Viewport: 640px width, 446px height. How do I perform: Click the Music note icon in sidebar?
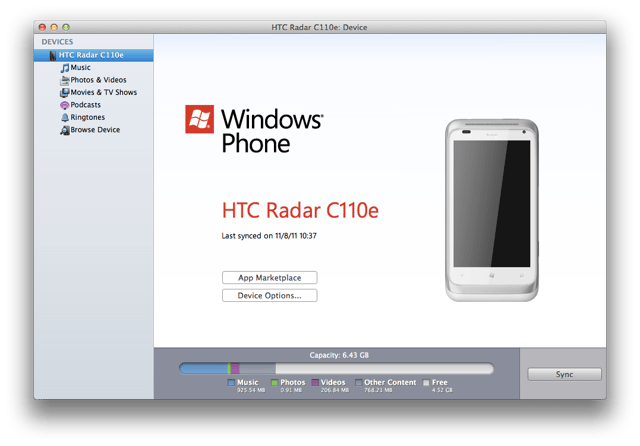(x=64, y=68)
